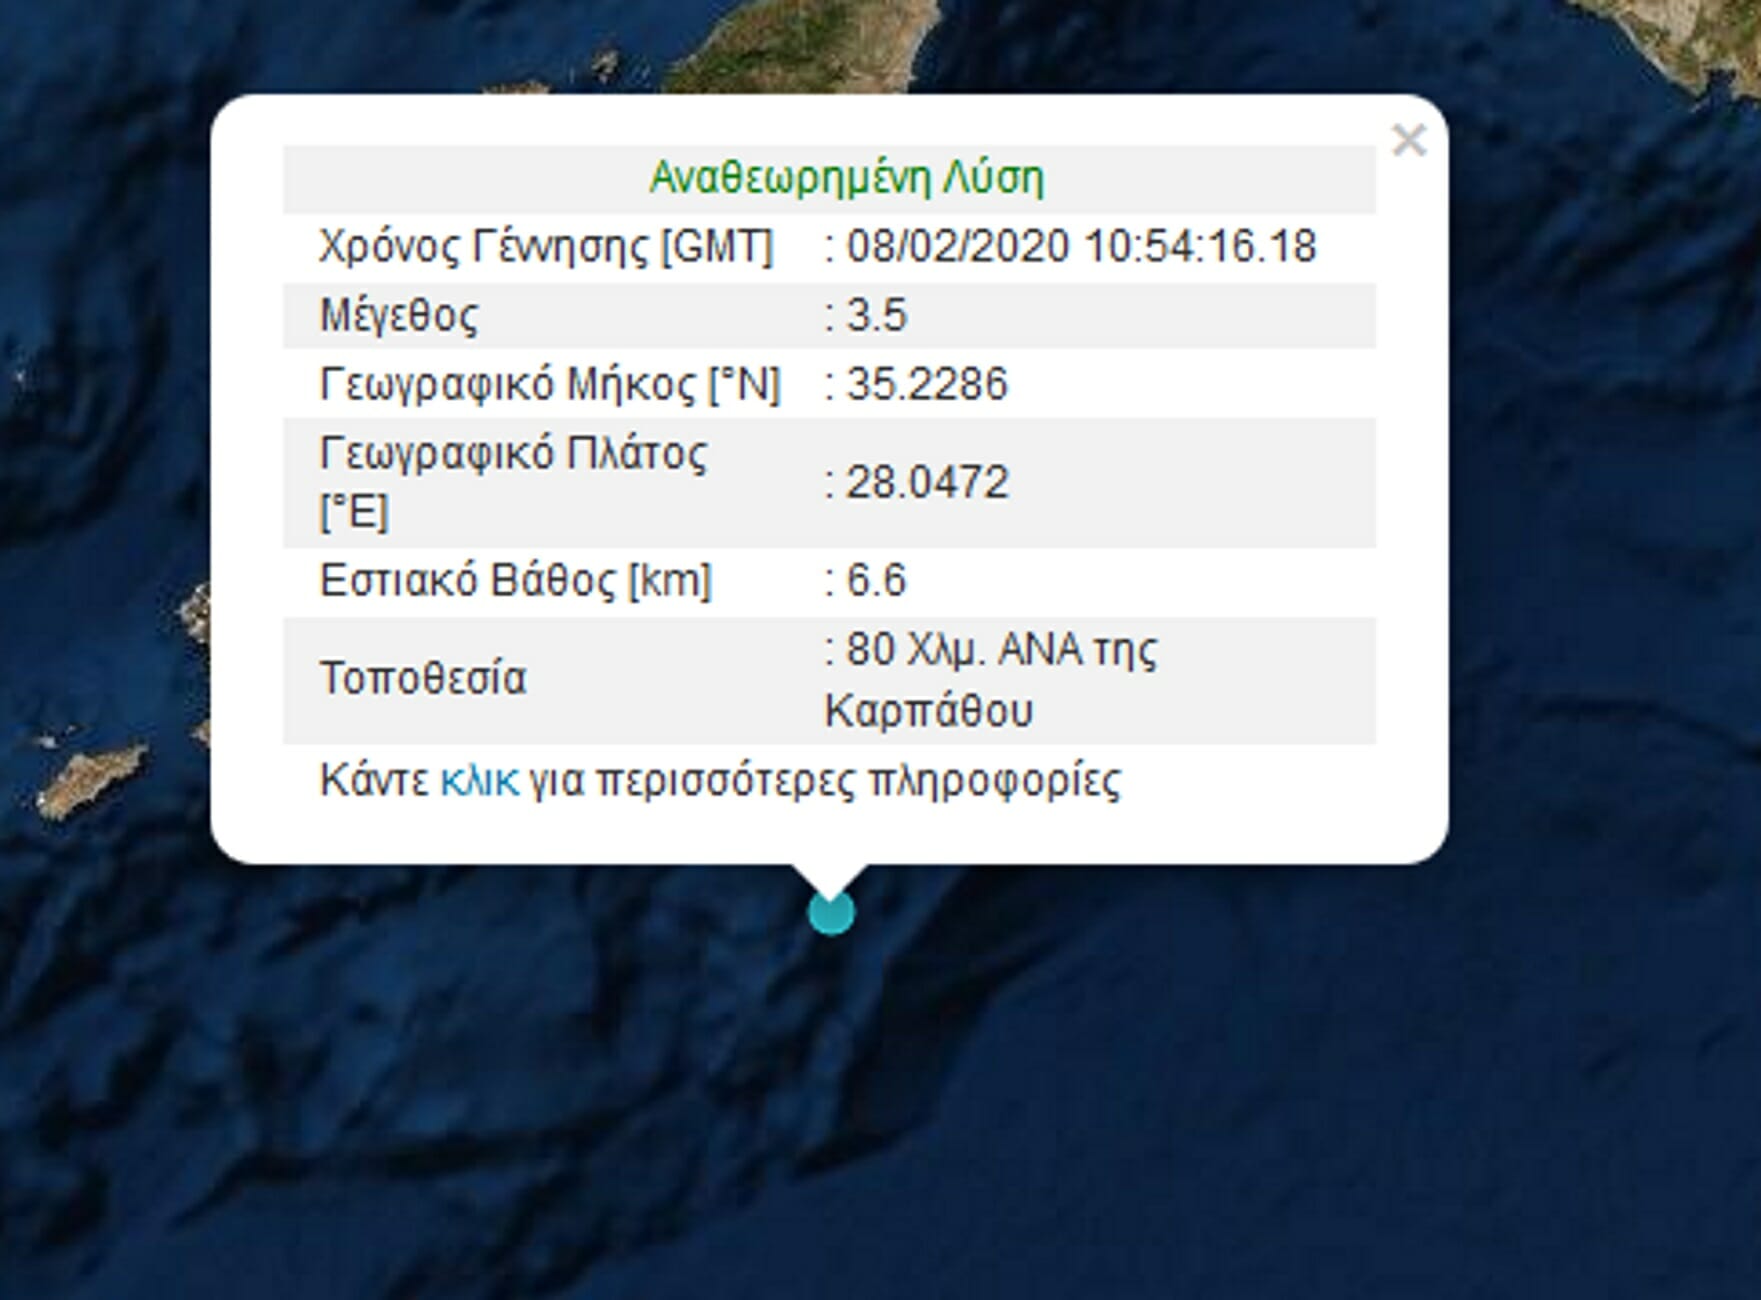
Task: Click the 'Εστιακό Βάθος [km]' label
Action: click(x=515, y=580)
